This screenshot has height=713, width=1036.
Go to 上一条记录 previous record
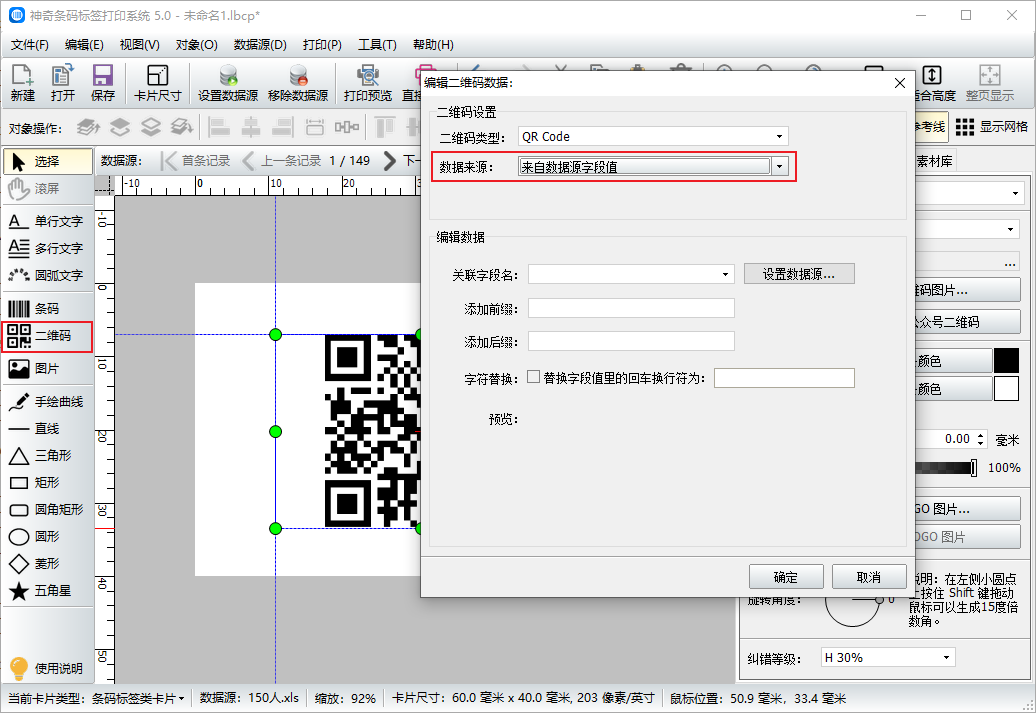(x=281, y=161)
